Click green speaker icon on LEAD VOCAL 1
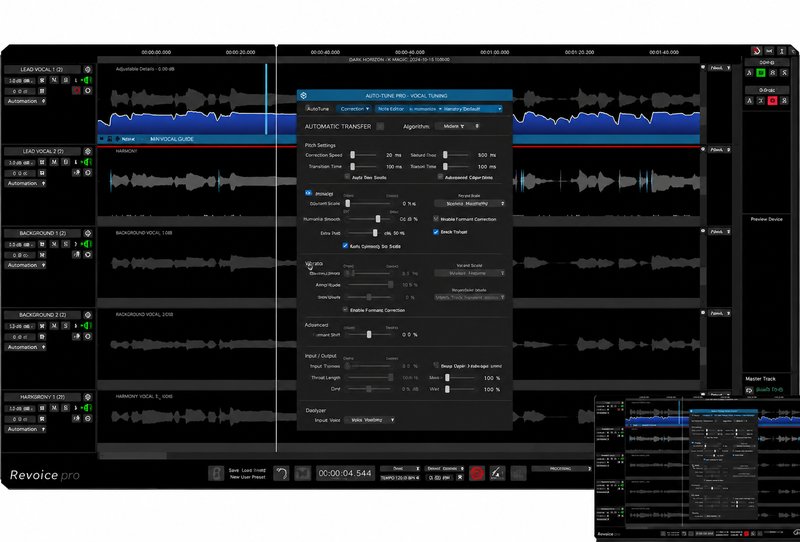Viewport: 800px width, 542px height. pos(88,80)
